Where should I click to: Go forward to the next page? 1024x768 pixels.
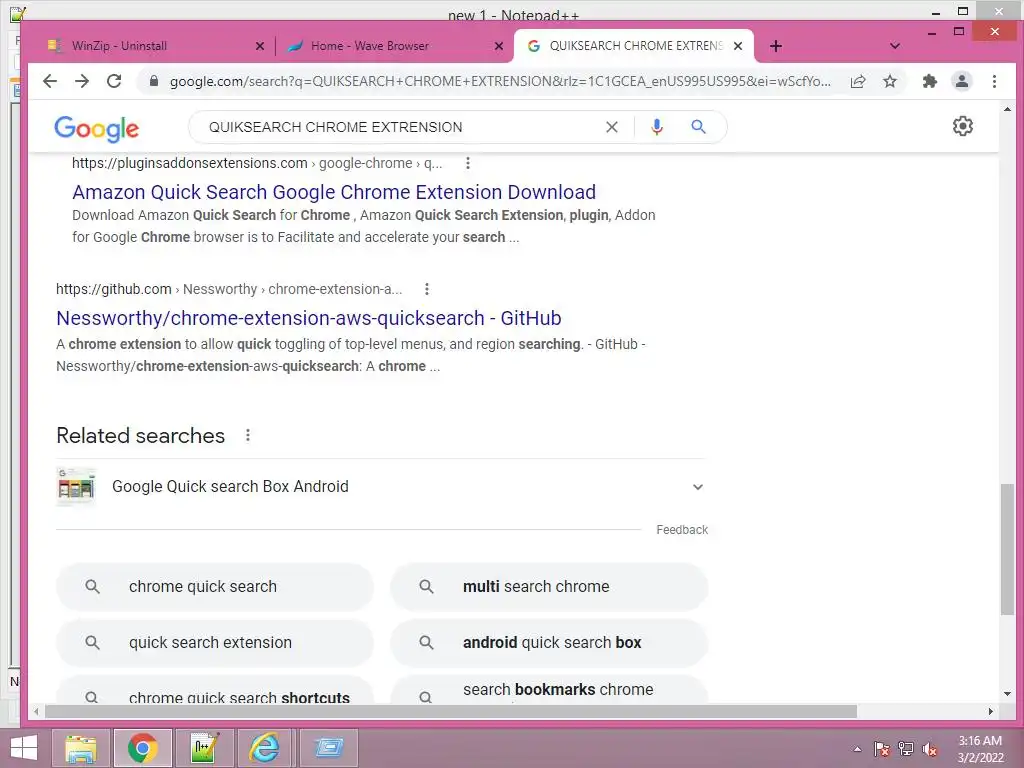coord(82,81)
